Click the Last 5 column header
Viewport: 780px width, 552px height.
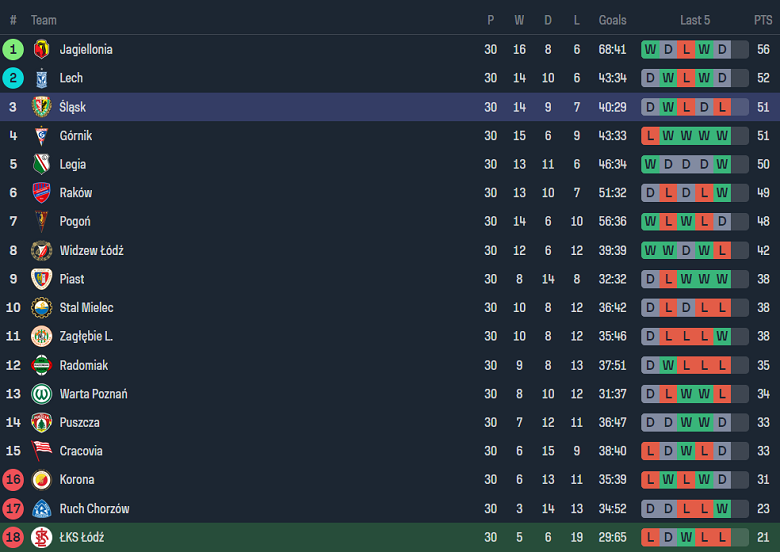695,20
